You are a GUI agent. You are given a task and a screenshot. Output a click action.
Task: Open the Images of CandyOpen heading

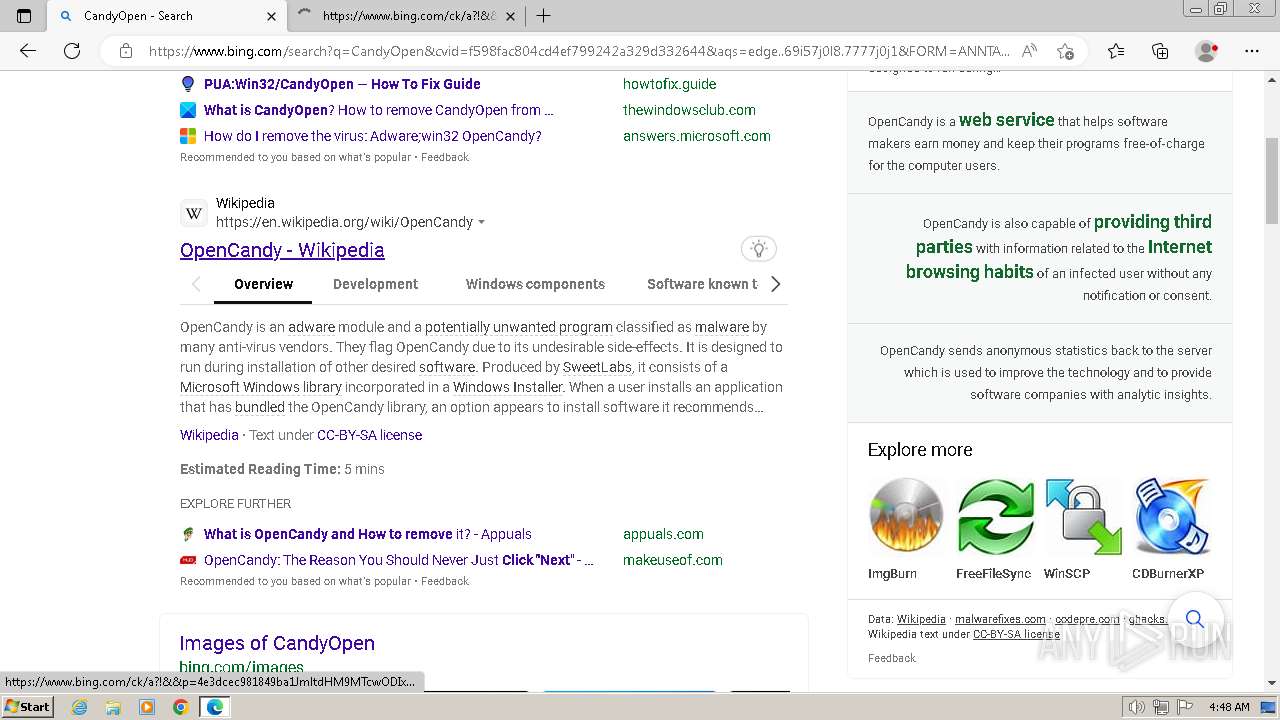click(x=277, y=643)
